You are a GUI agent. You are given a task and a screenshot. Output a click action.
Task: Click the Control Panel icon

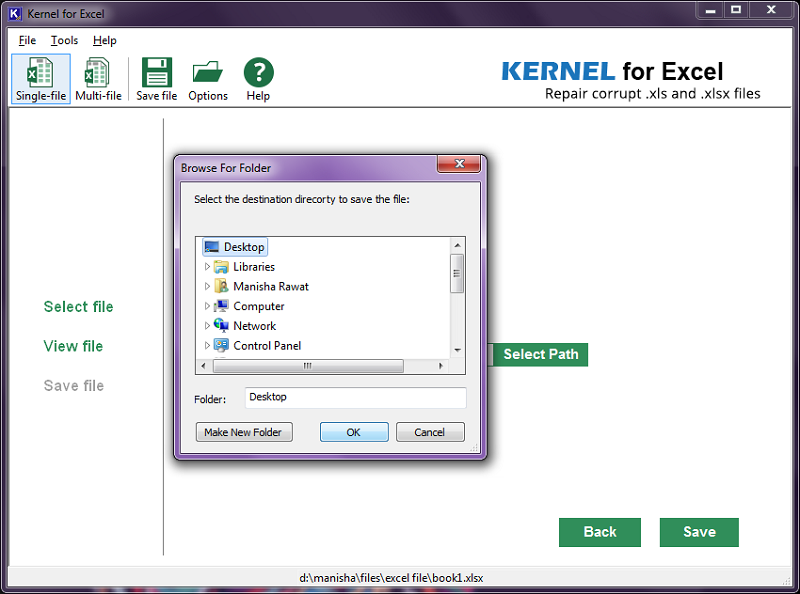221,345
